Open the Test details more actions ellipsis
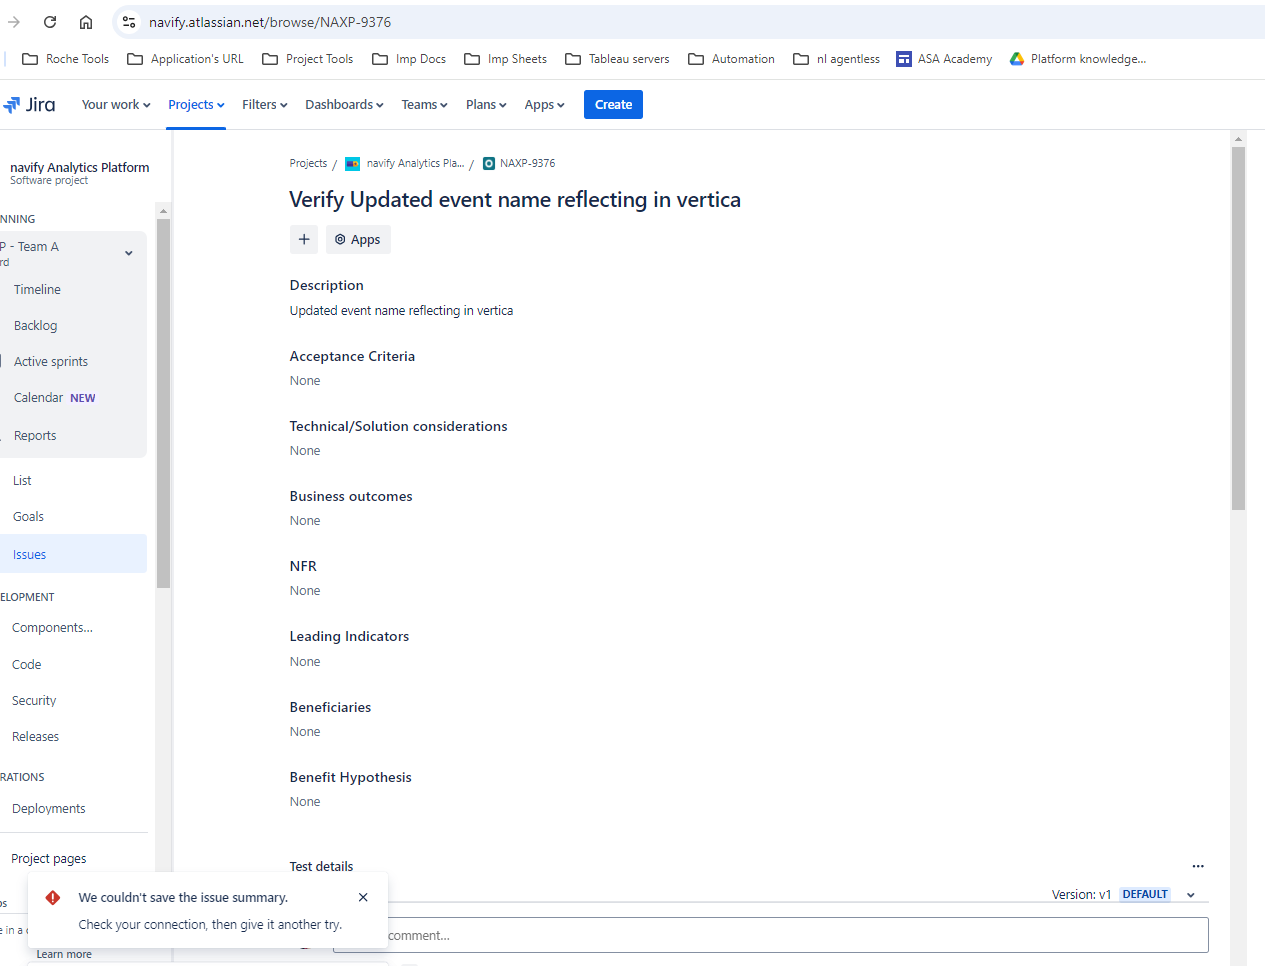 click(1198, 866)
